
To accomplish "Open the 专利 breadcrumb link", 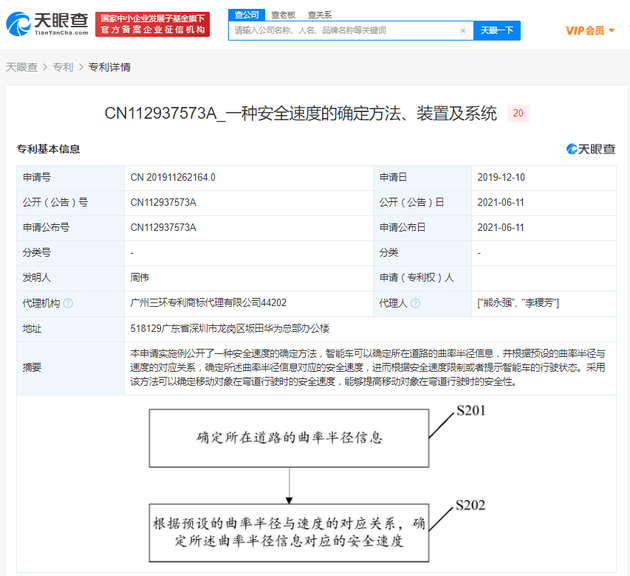I will pos(62,67).
